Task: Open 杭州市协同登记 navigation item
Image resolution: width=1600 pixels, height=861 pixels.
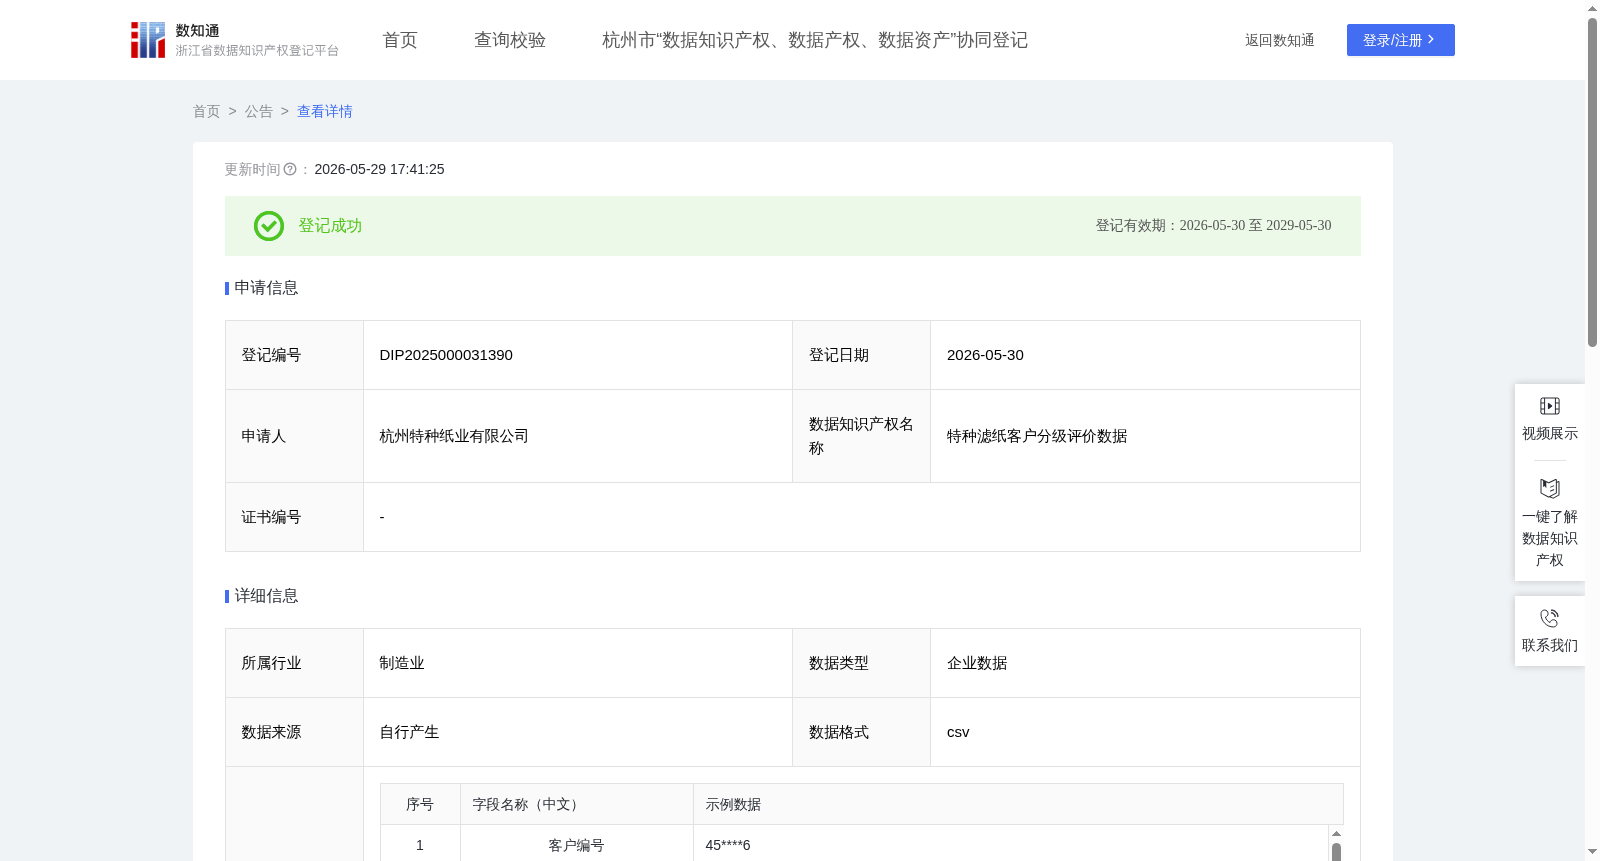Action: 815,40
